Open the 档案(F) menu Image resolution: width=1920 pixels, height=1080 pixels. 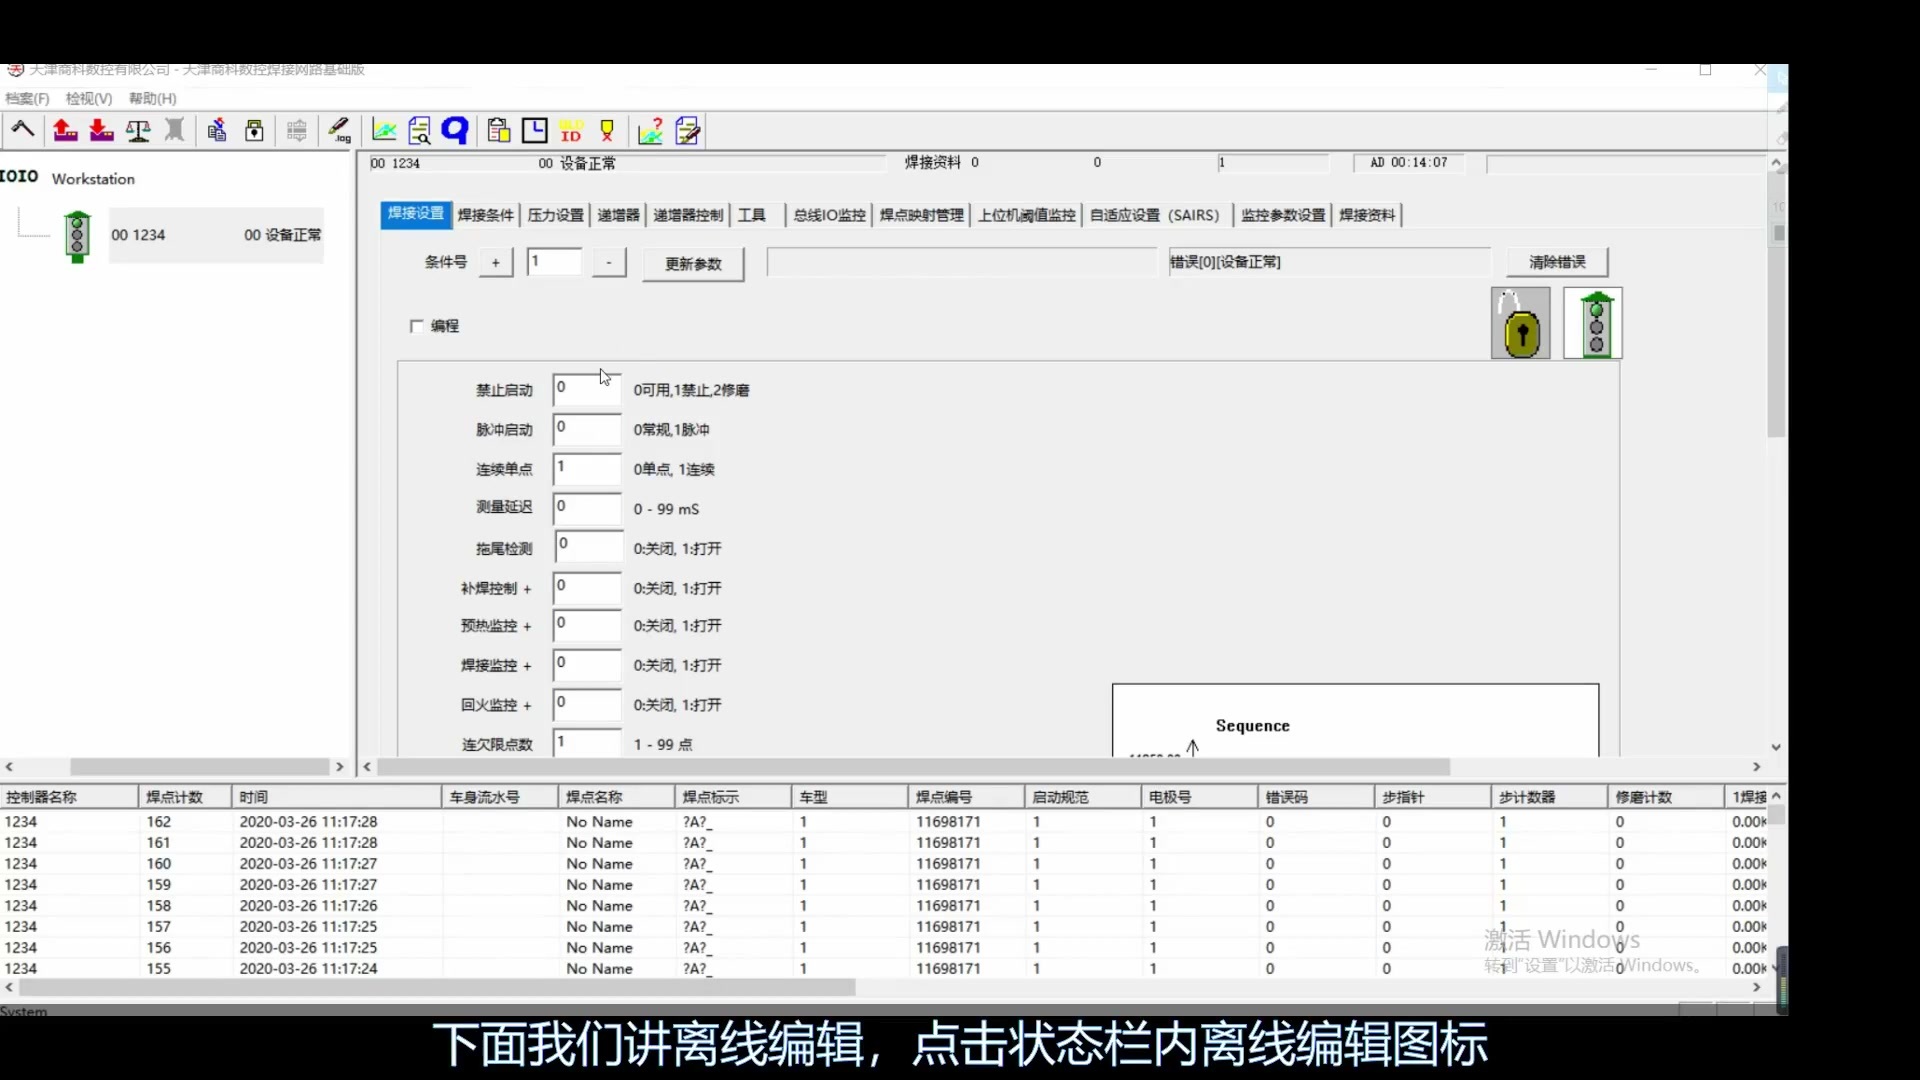point(27,98)
